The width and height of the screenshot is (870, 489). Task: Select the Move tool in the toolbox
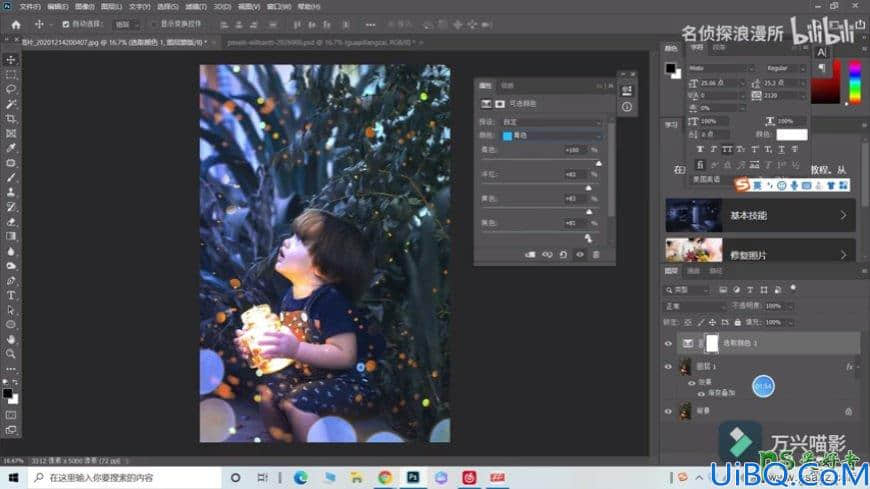pyautogui.click(x=11, y=59)
